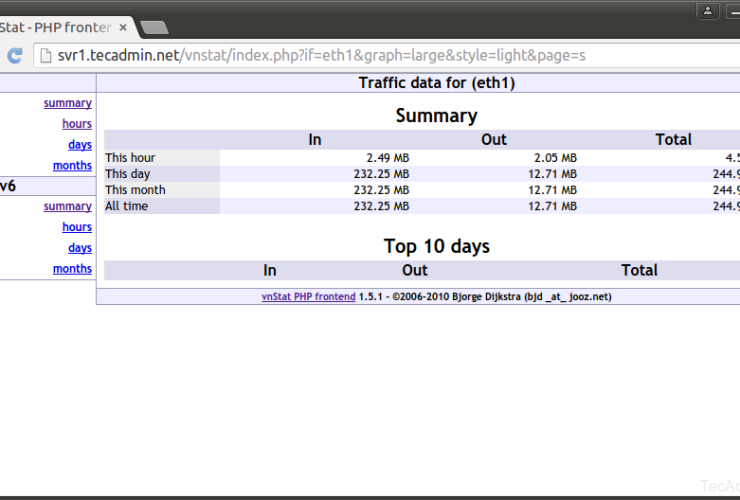Screen dimensions: 740x500
Task: Open the months link above the v6 heading
Action: 72,166
